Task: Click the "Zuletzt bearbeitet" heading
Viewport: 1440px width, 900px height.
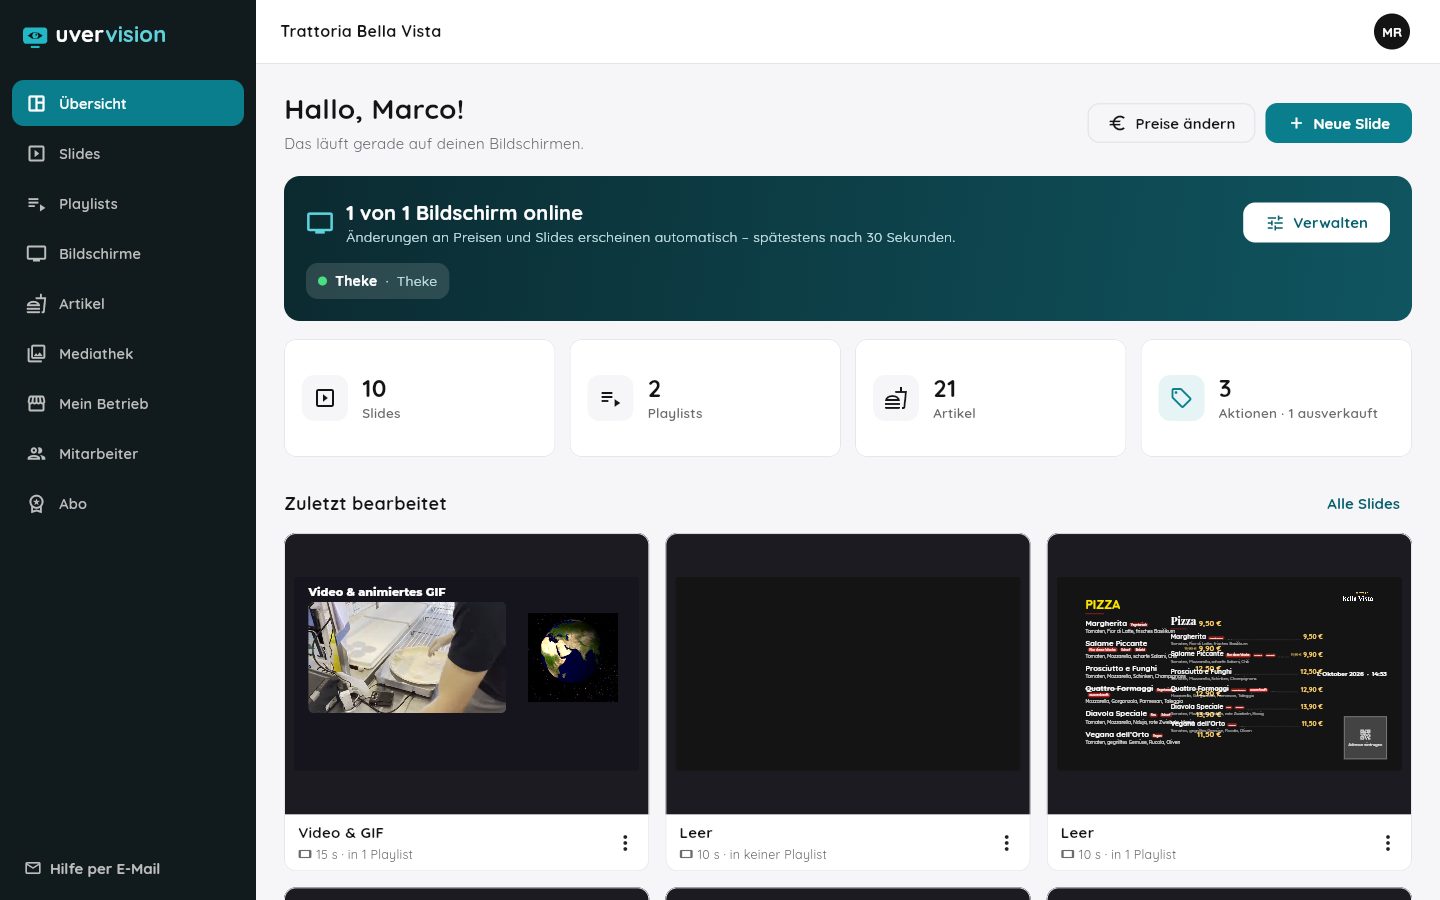Action: coord(365,503)
